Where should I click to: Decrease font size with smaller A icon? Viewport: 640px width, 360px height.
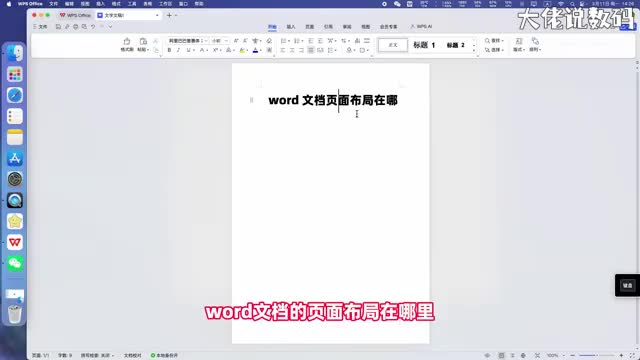click(x=245, y=41)
